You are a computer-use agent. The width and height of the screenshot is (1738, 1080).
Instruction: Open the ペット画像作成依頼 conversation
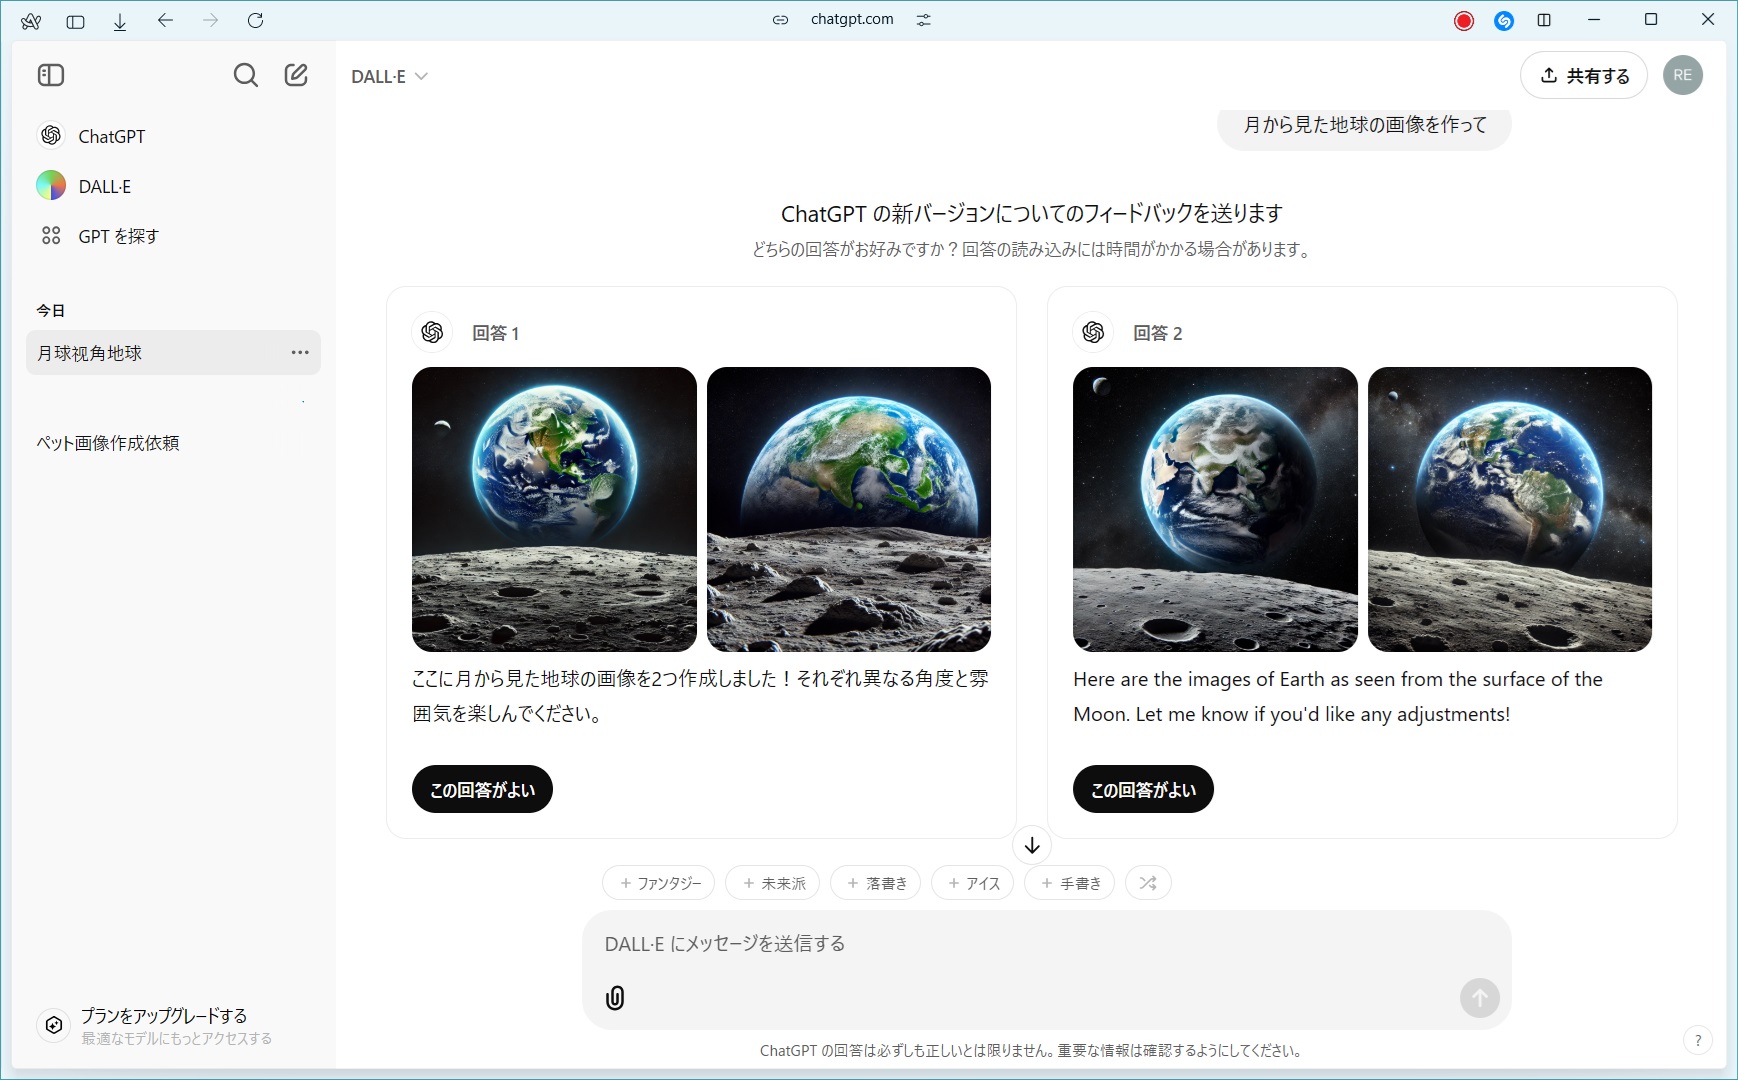[x=108, y=443]
